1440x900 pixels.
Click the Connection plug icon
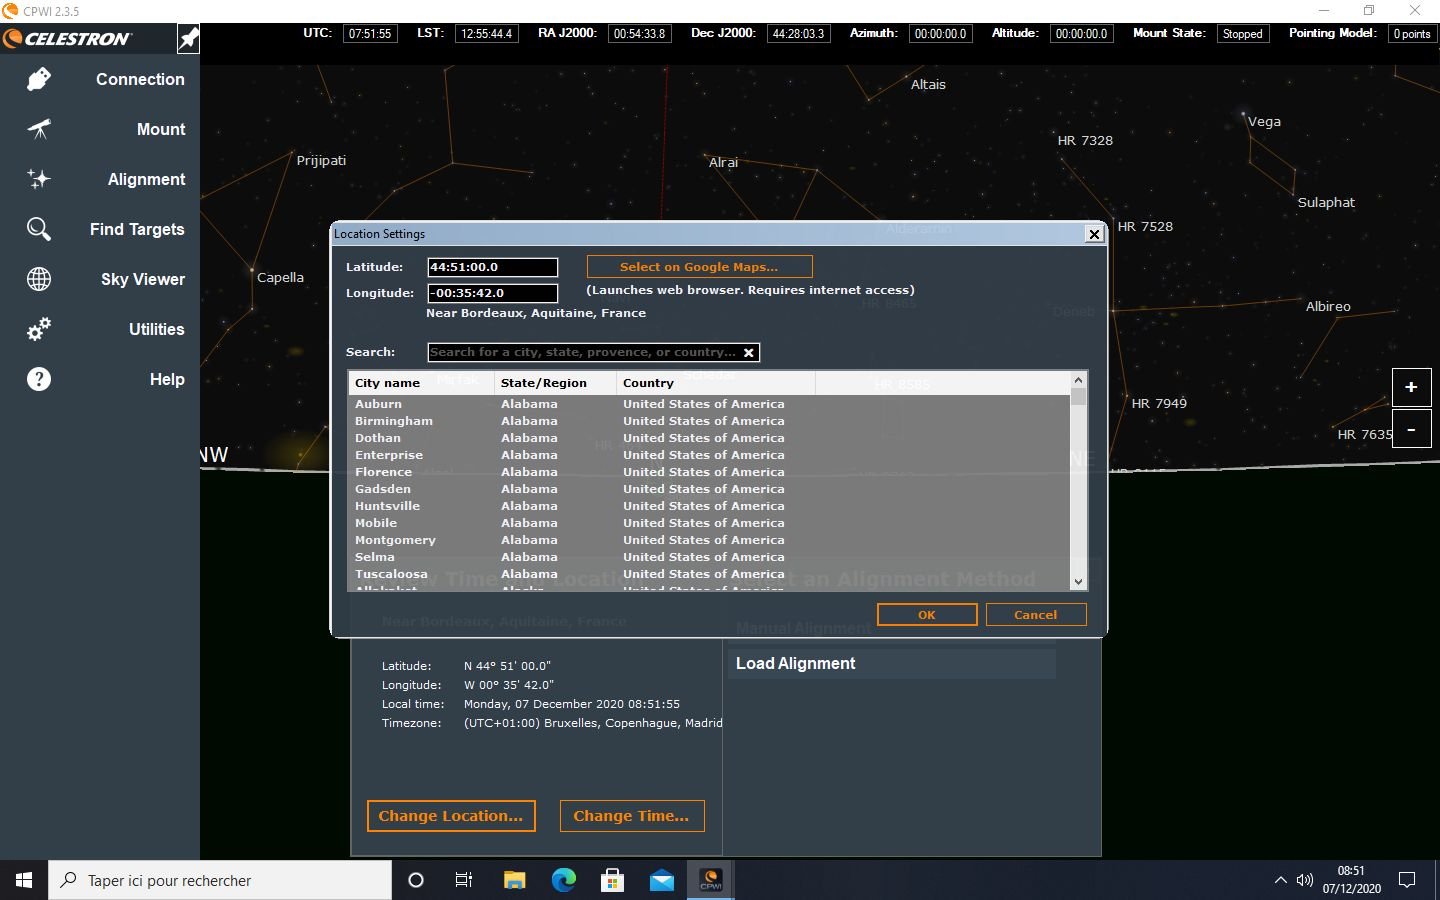pos(39,79)
